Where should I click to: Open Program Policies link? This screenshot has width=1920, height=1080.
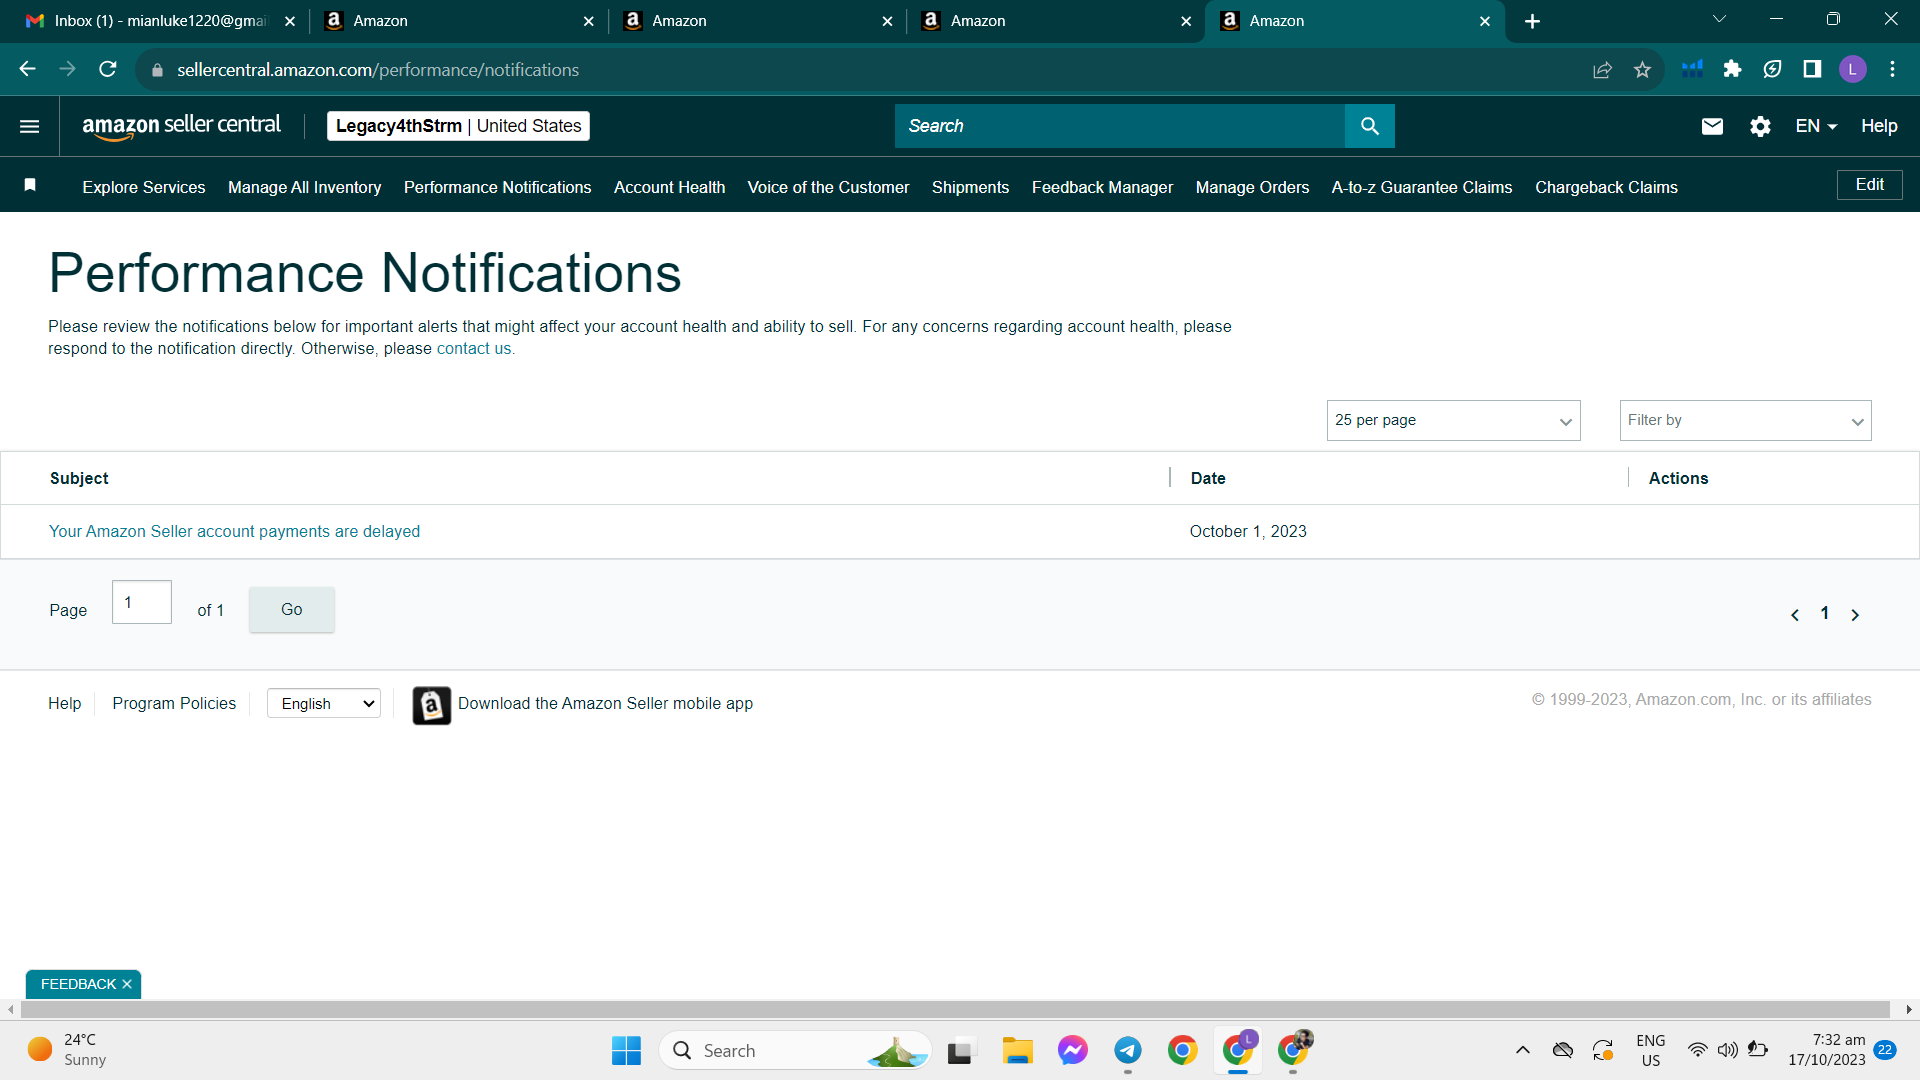pos(174,703)
